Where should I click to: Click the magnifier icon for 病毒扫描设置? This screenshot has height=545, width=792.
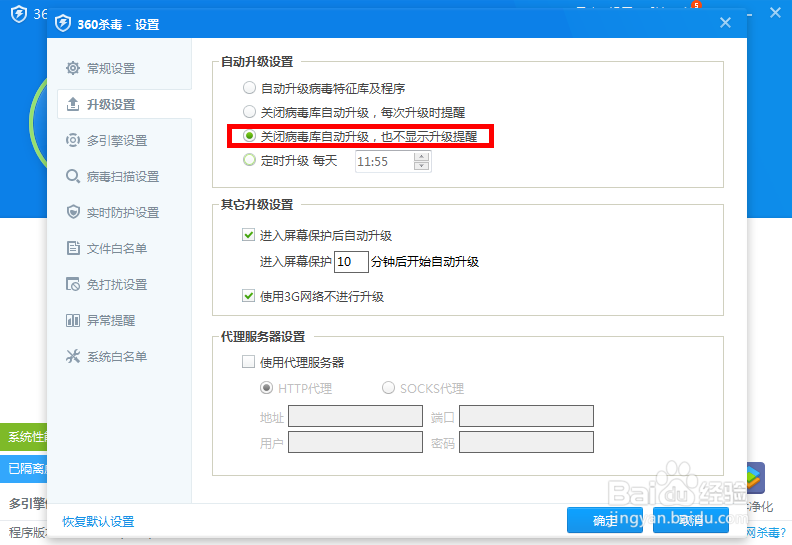pyautogui.click(x=73, y=176)
